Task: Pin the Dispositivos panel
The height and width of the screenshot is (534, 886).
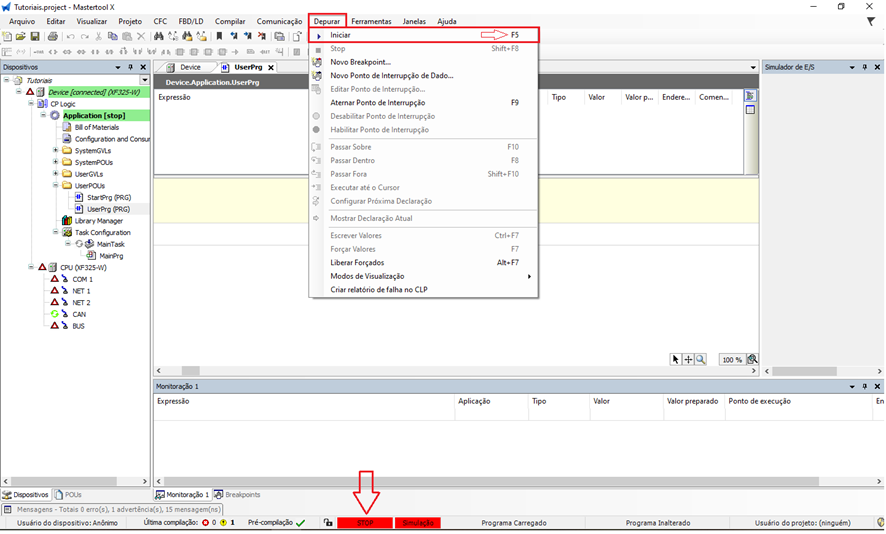Action: 130,67
